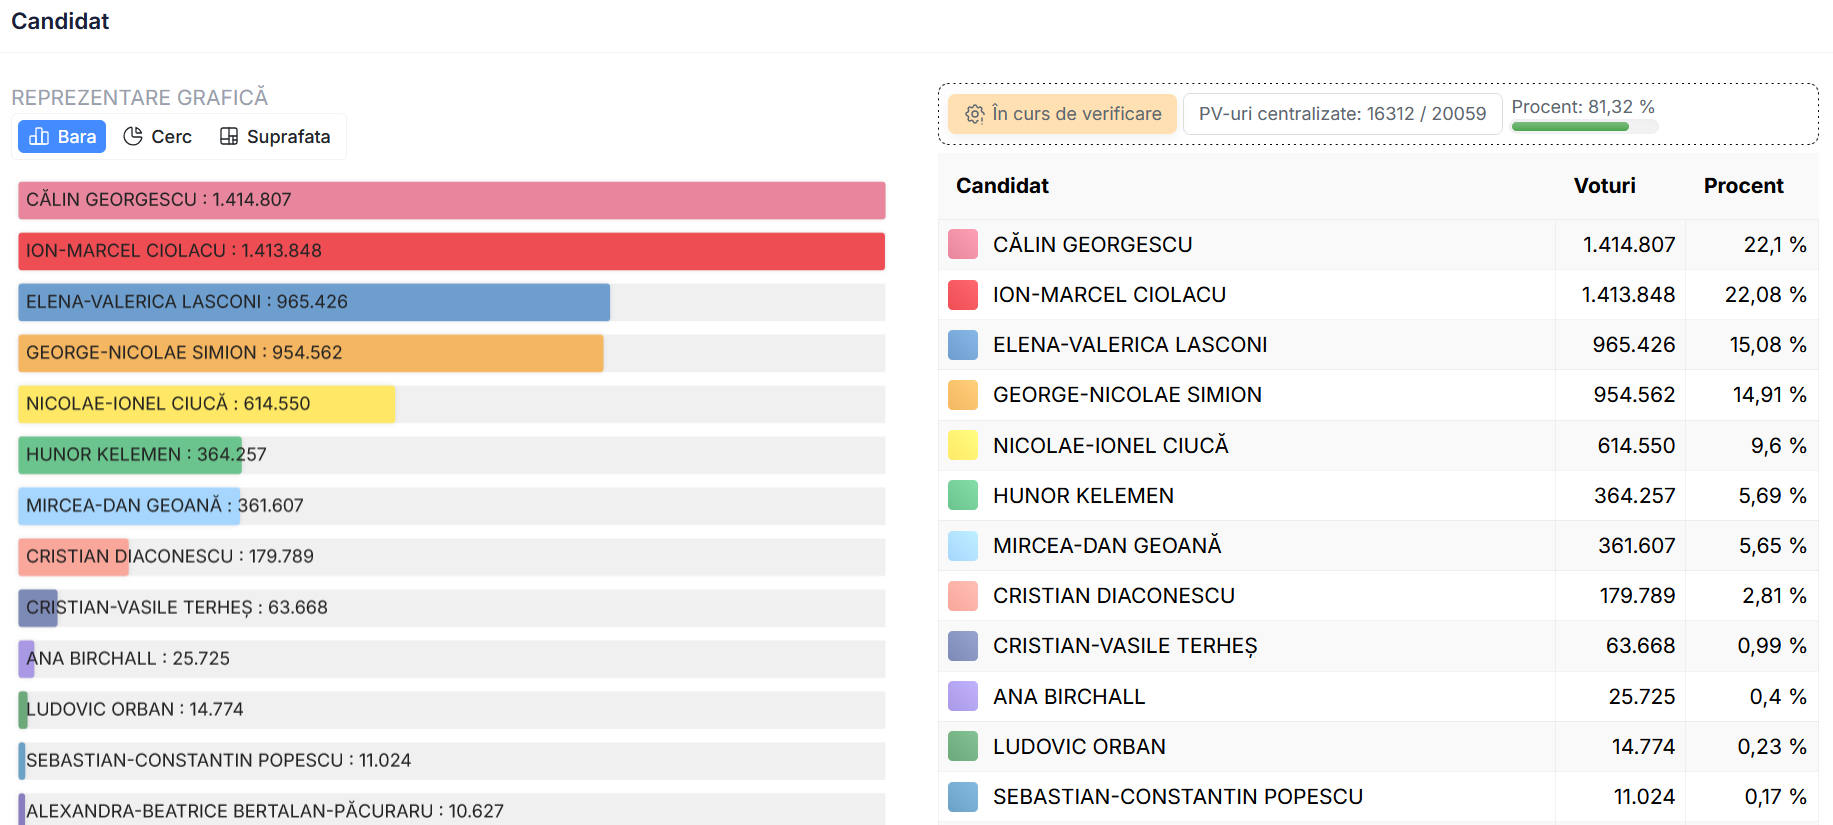1833x825 pixels.
Task: Click the În curs de verificare status badge
Action: tap(1063, 115)
